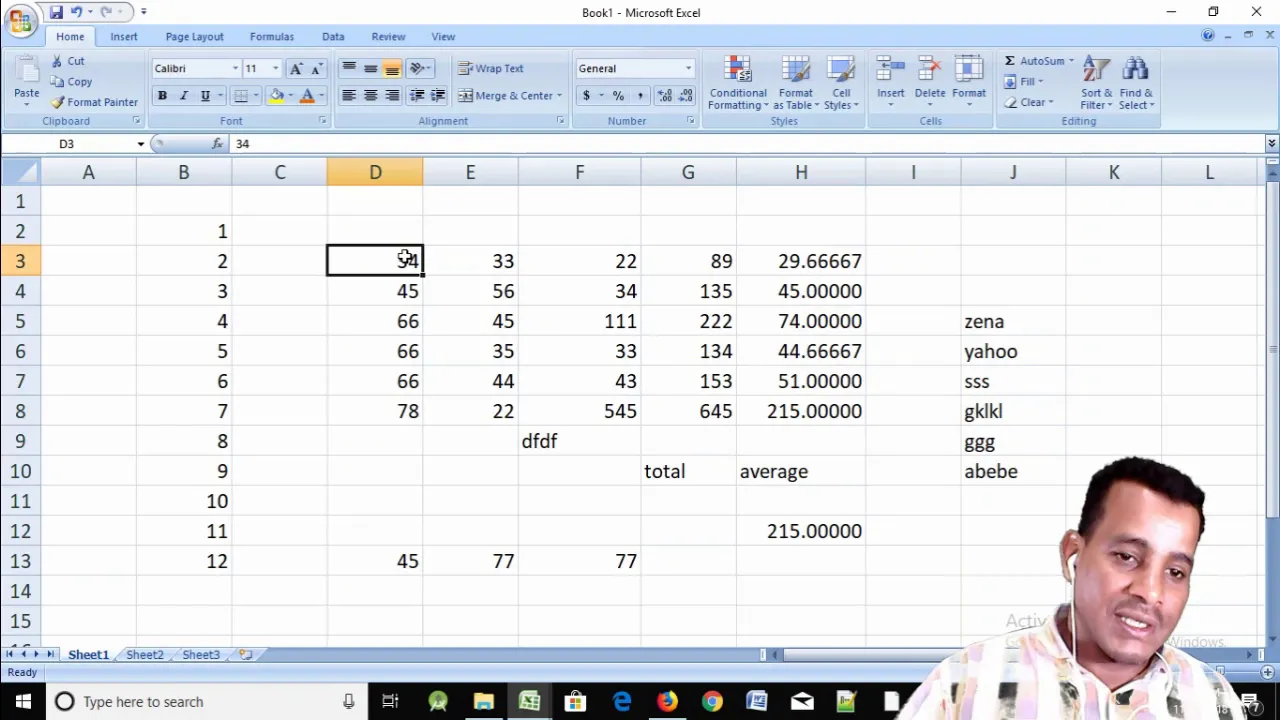Apply accounting dollar format

586,96
